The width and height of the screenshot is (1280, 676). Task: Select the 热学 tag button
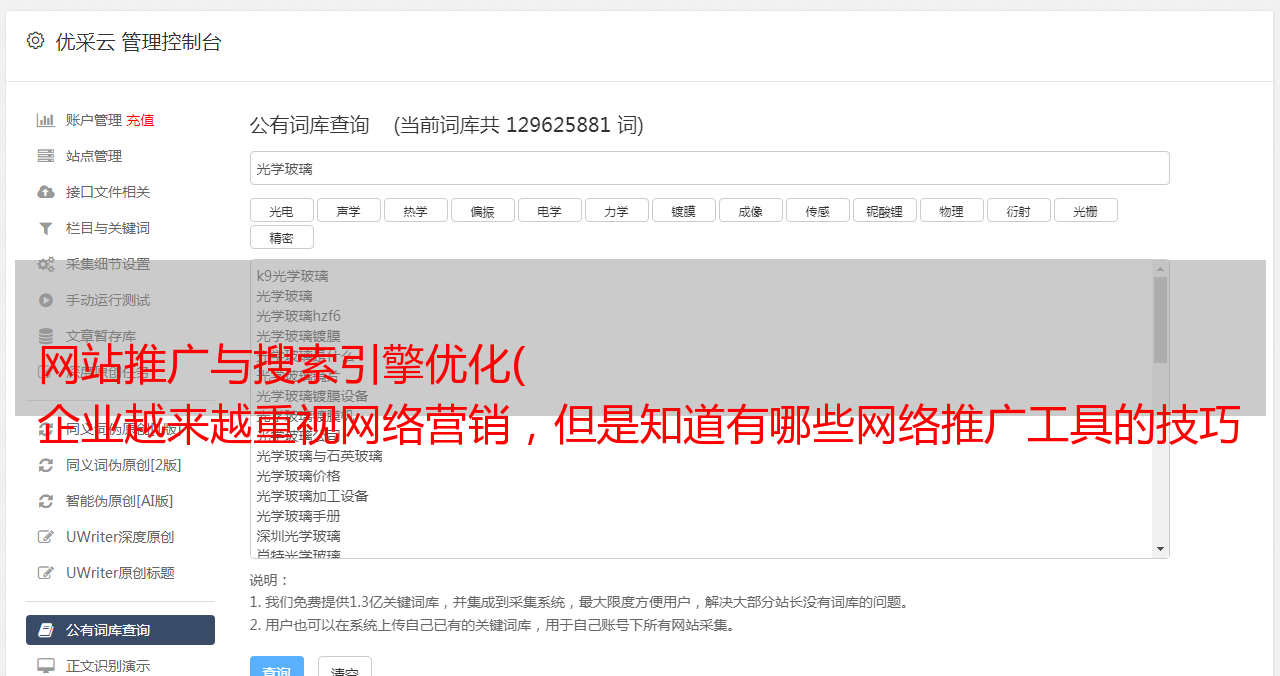tap(416, 210)
